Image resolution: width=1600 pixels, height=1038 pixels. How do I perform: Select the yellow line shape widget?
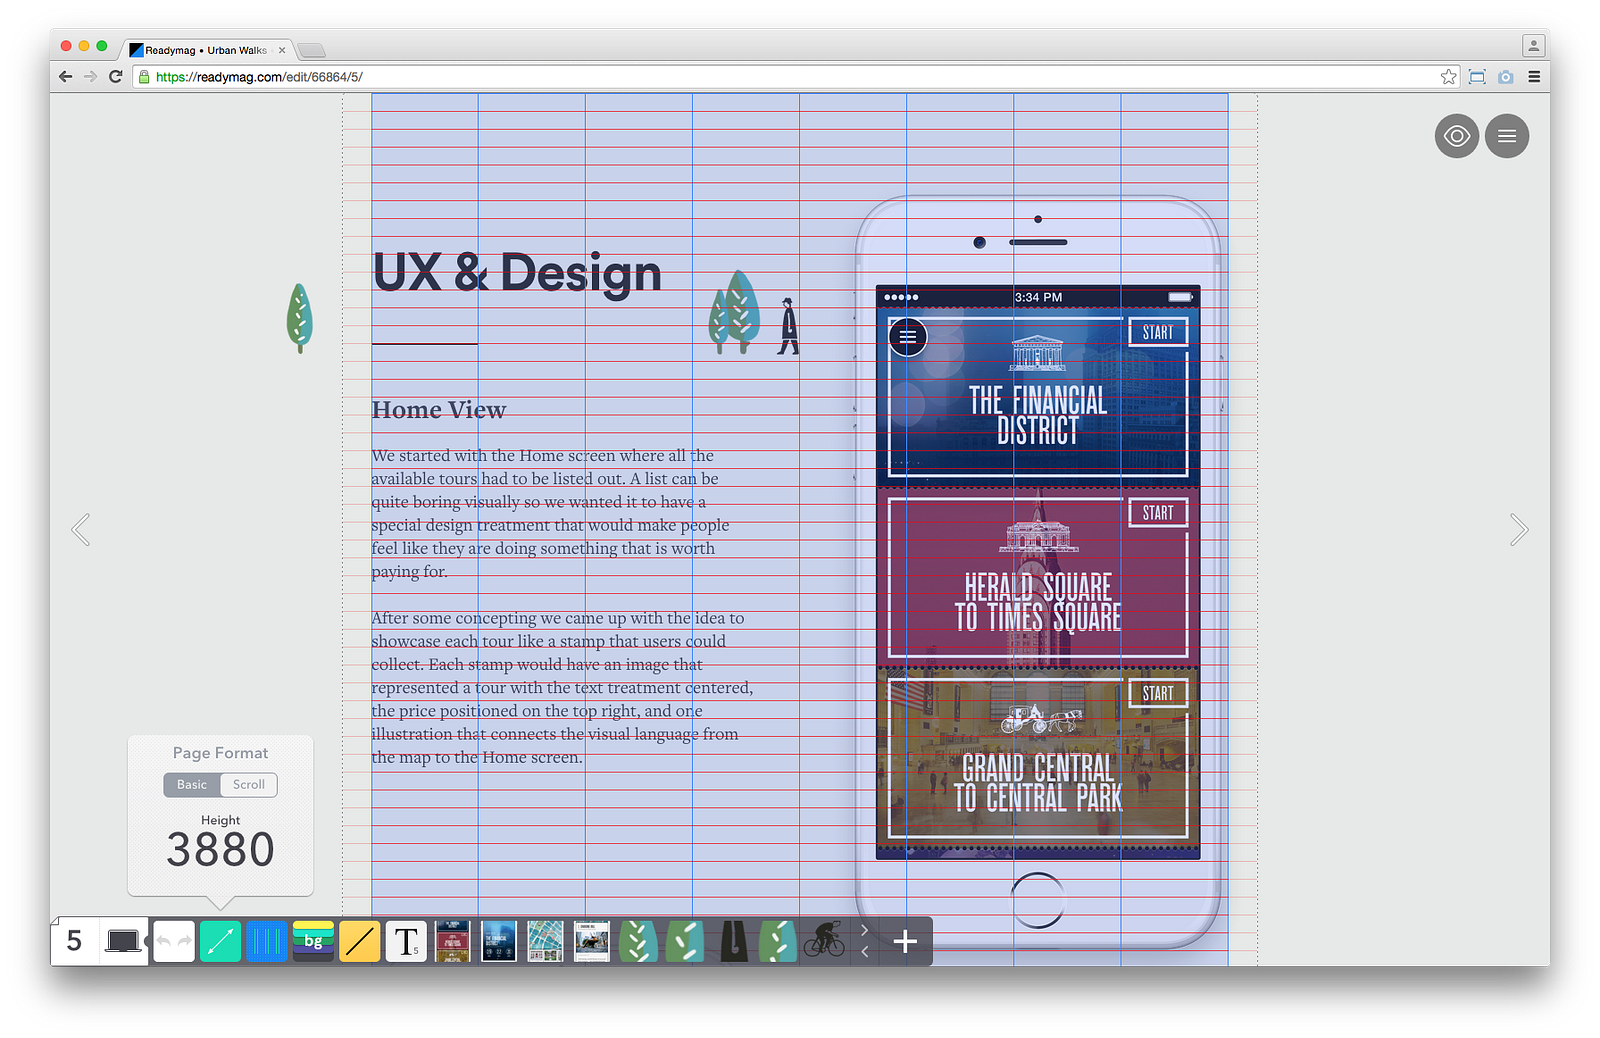[x=360, y=941]
